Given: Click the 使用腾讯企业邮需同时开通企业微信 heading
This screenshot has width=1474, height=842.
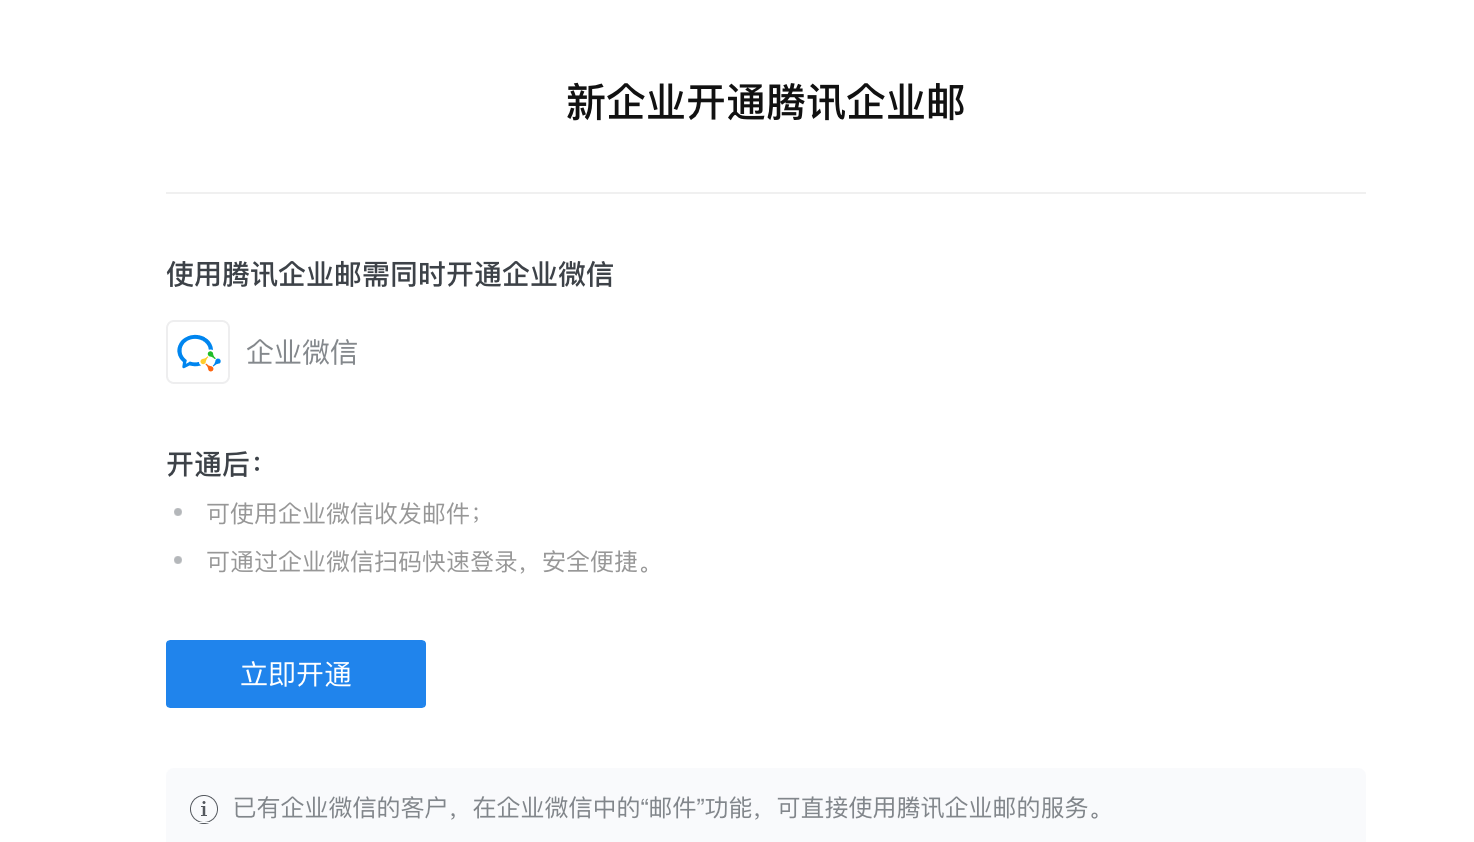Looking at the screenshot, I should click(390, 274).
